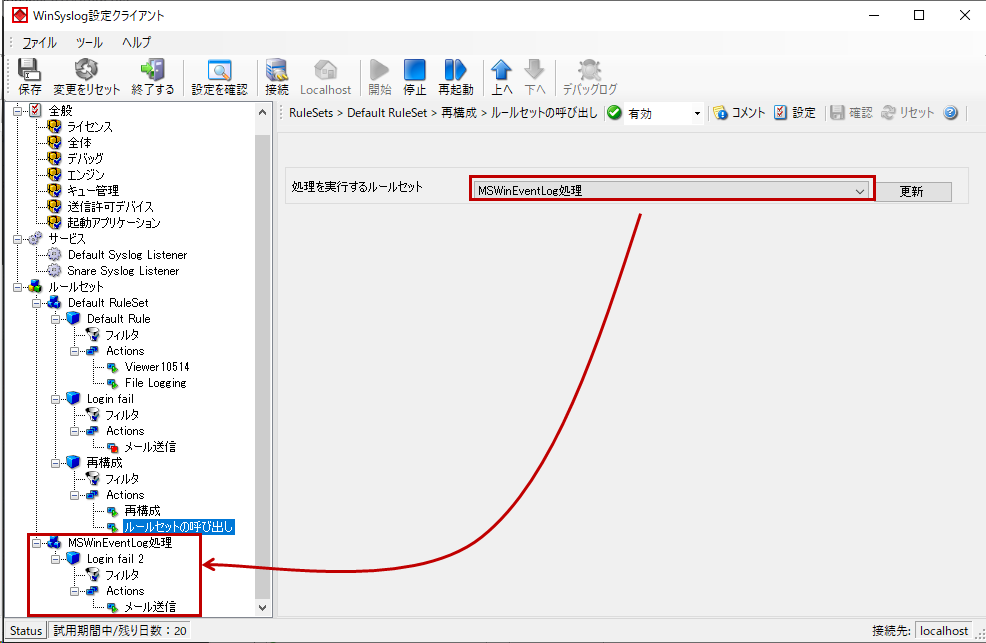
Task: Select ライセンス in the tree
Action: [90, 127]
